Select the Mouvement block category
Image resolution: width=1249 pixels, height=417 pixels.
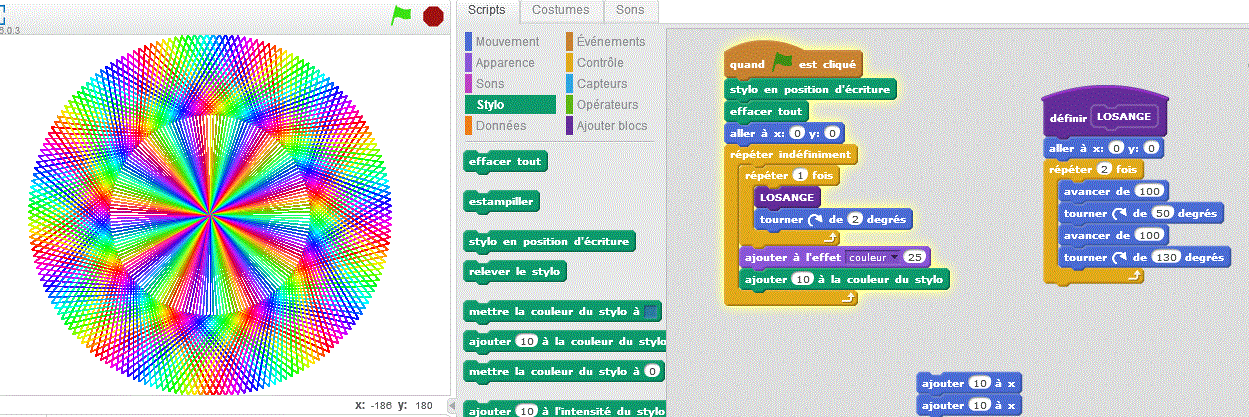509,42
